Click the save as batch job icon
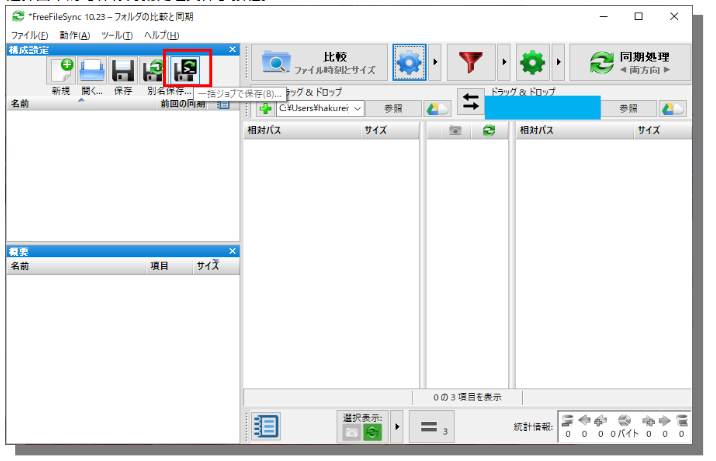 (x=186, y=69)
